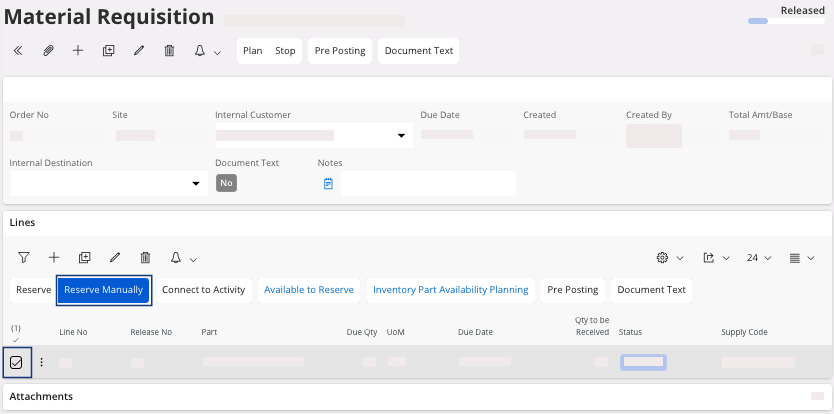
Task: Open the Internal Destination dropdown
Action: tap(195, 184)
